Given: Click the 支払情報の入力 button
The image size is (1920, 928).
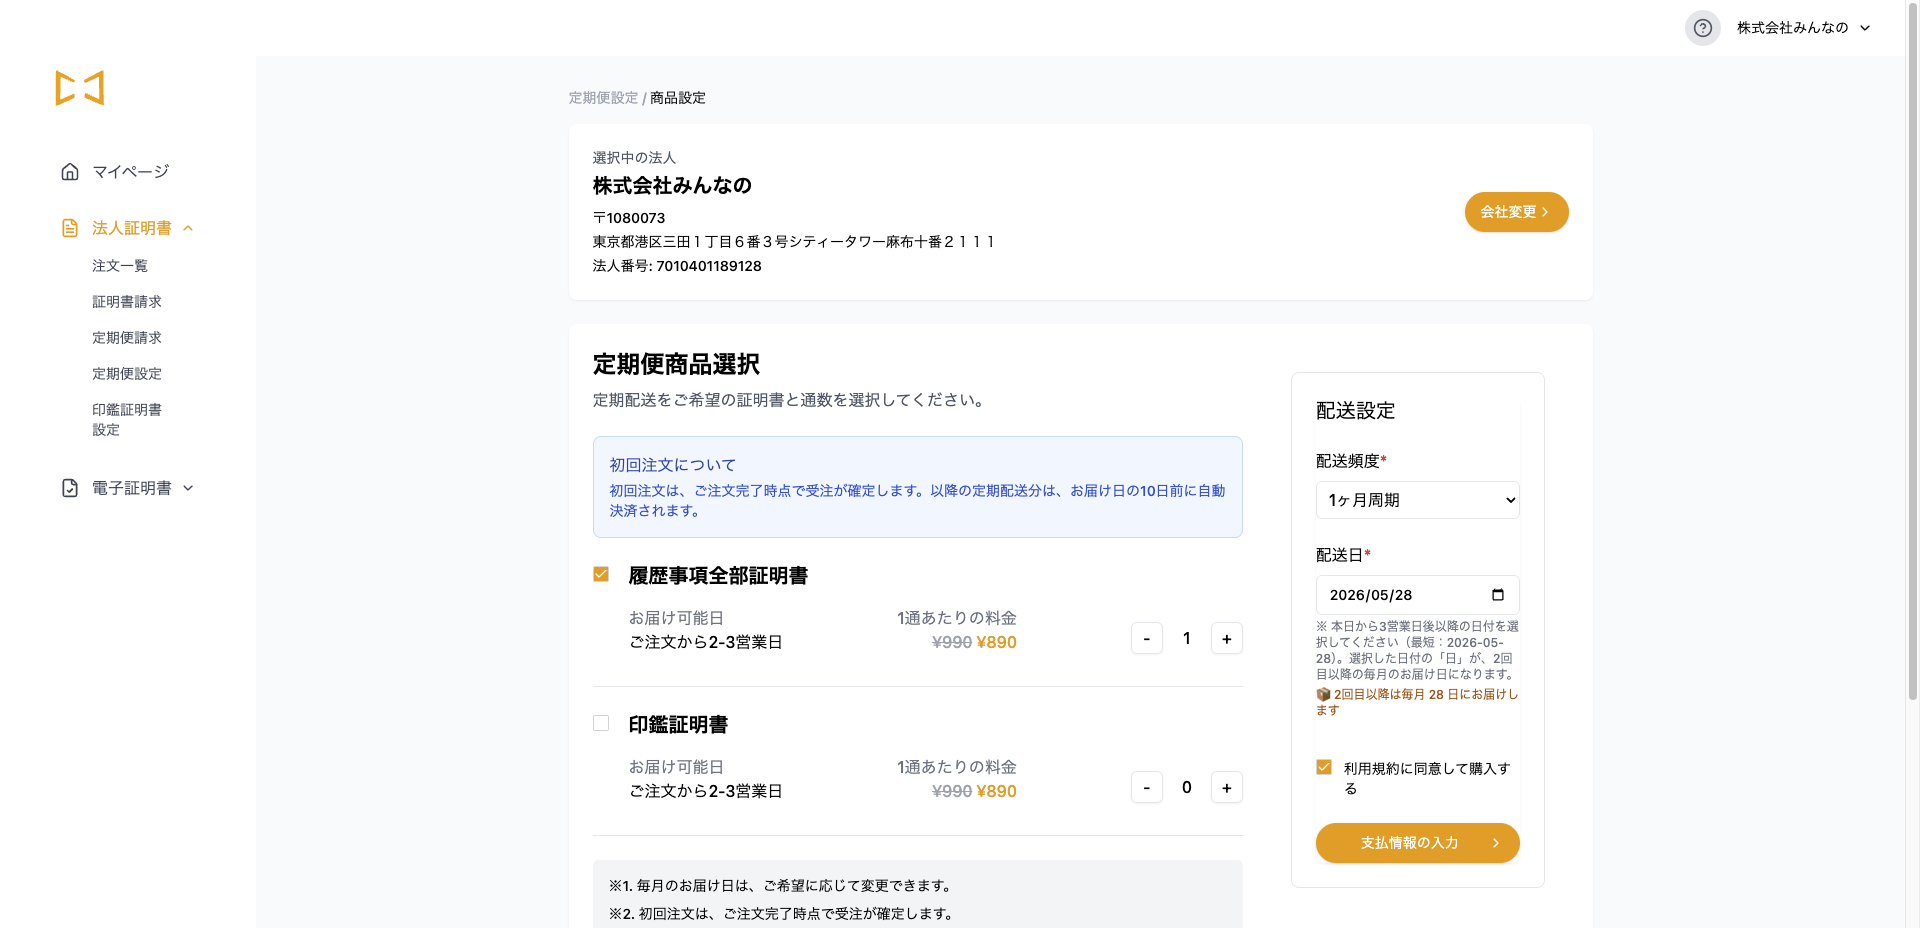Looking at the screenshot, I should (x=1417, y=843).
